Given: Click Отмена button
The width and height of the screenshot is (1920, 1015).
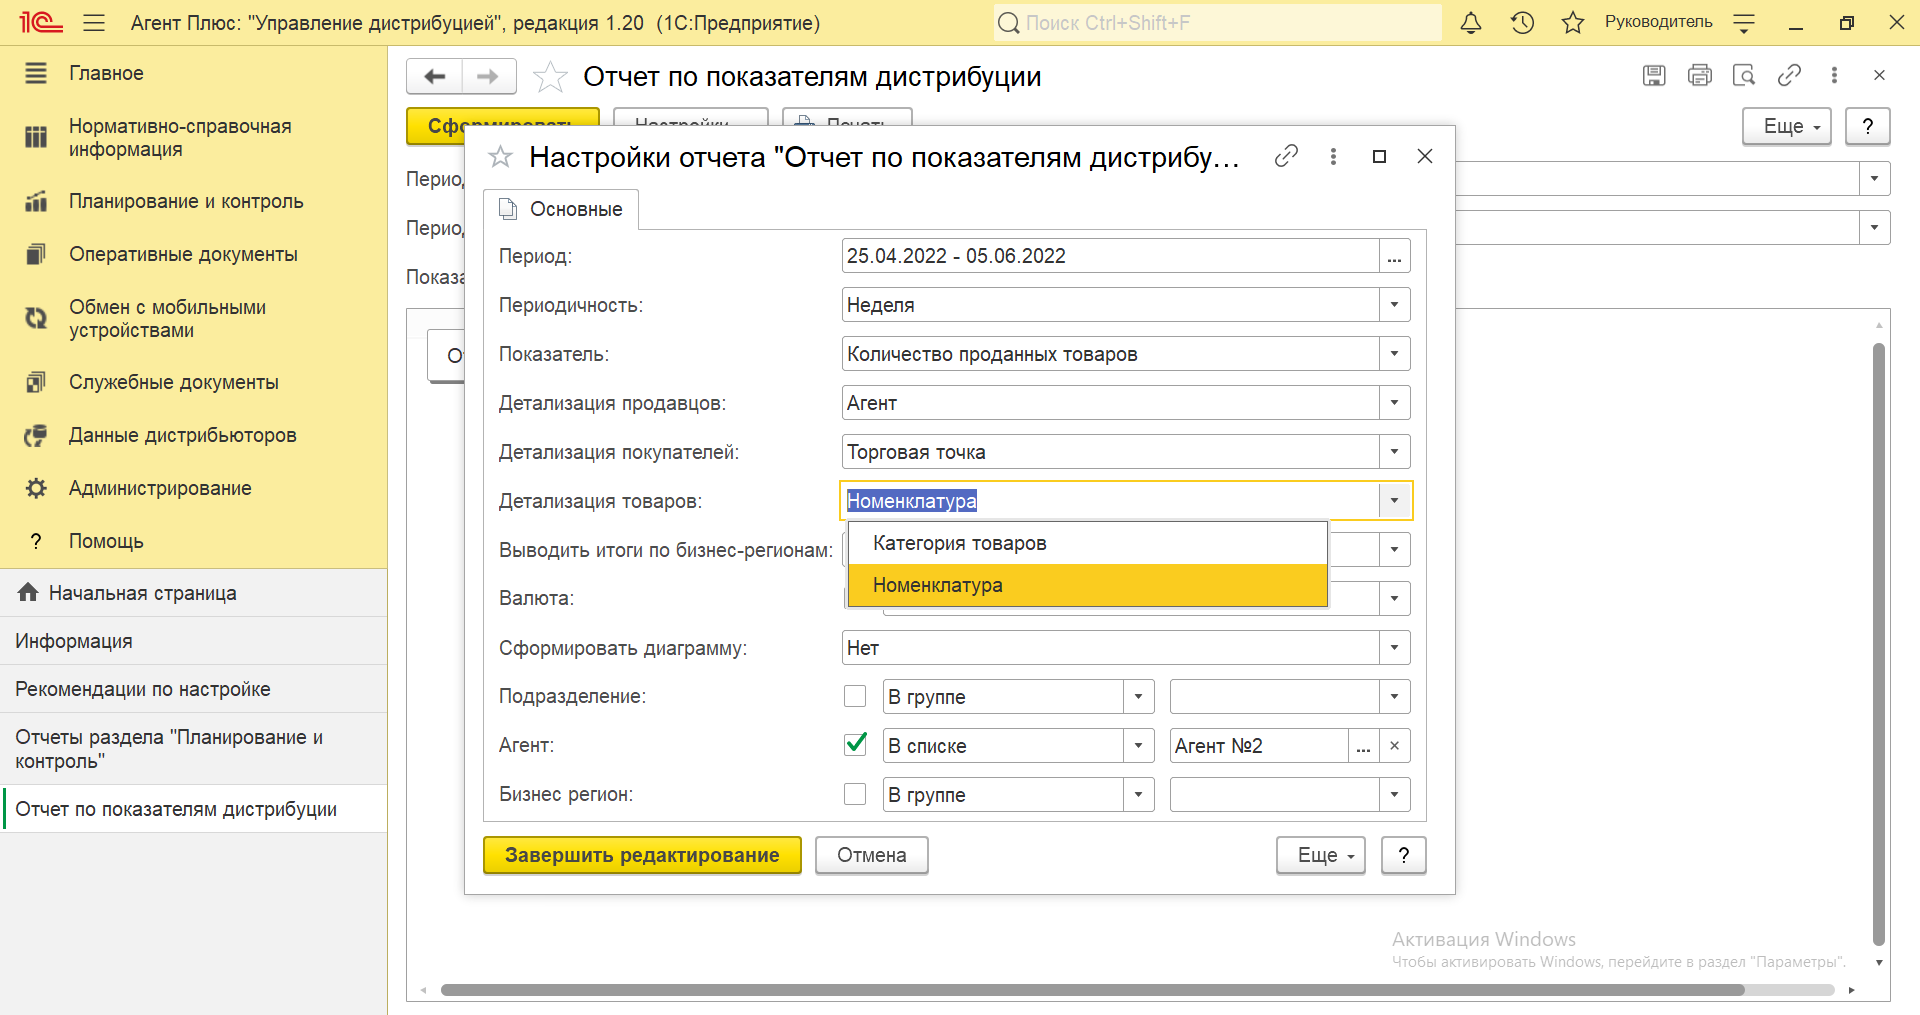Looking at the screenshot, I should coord(872,855).
